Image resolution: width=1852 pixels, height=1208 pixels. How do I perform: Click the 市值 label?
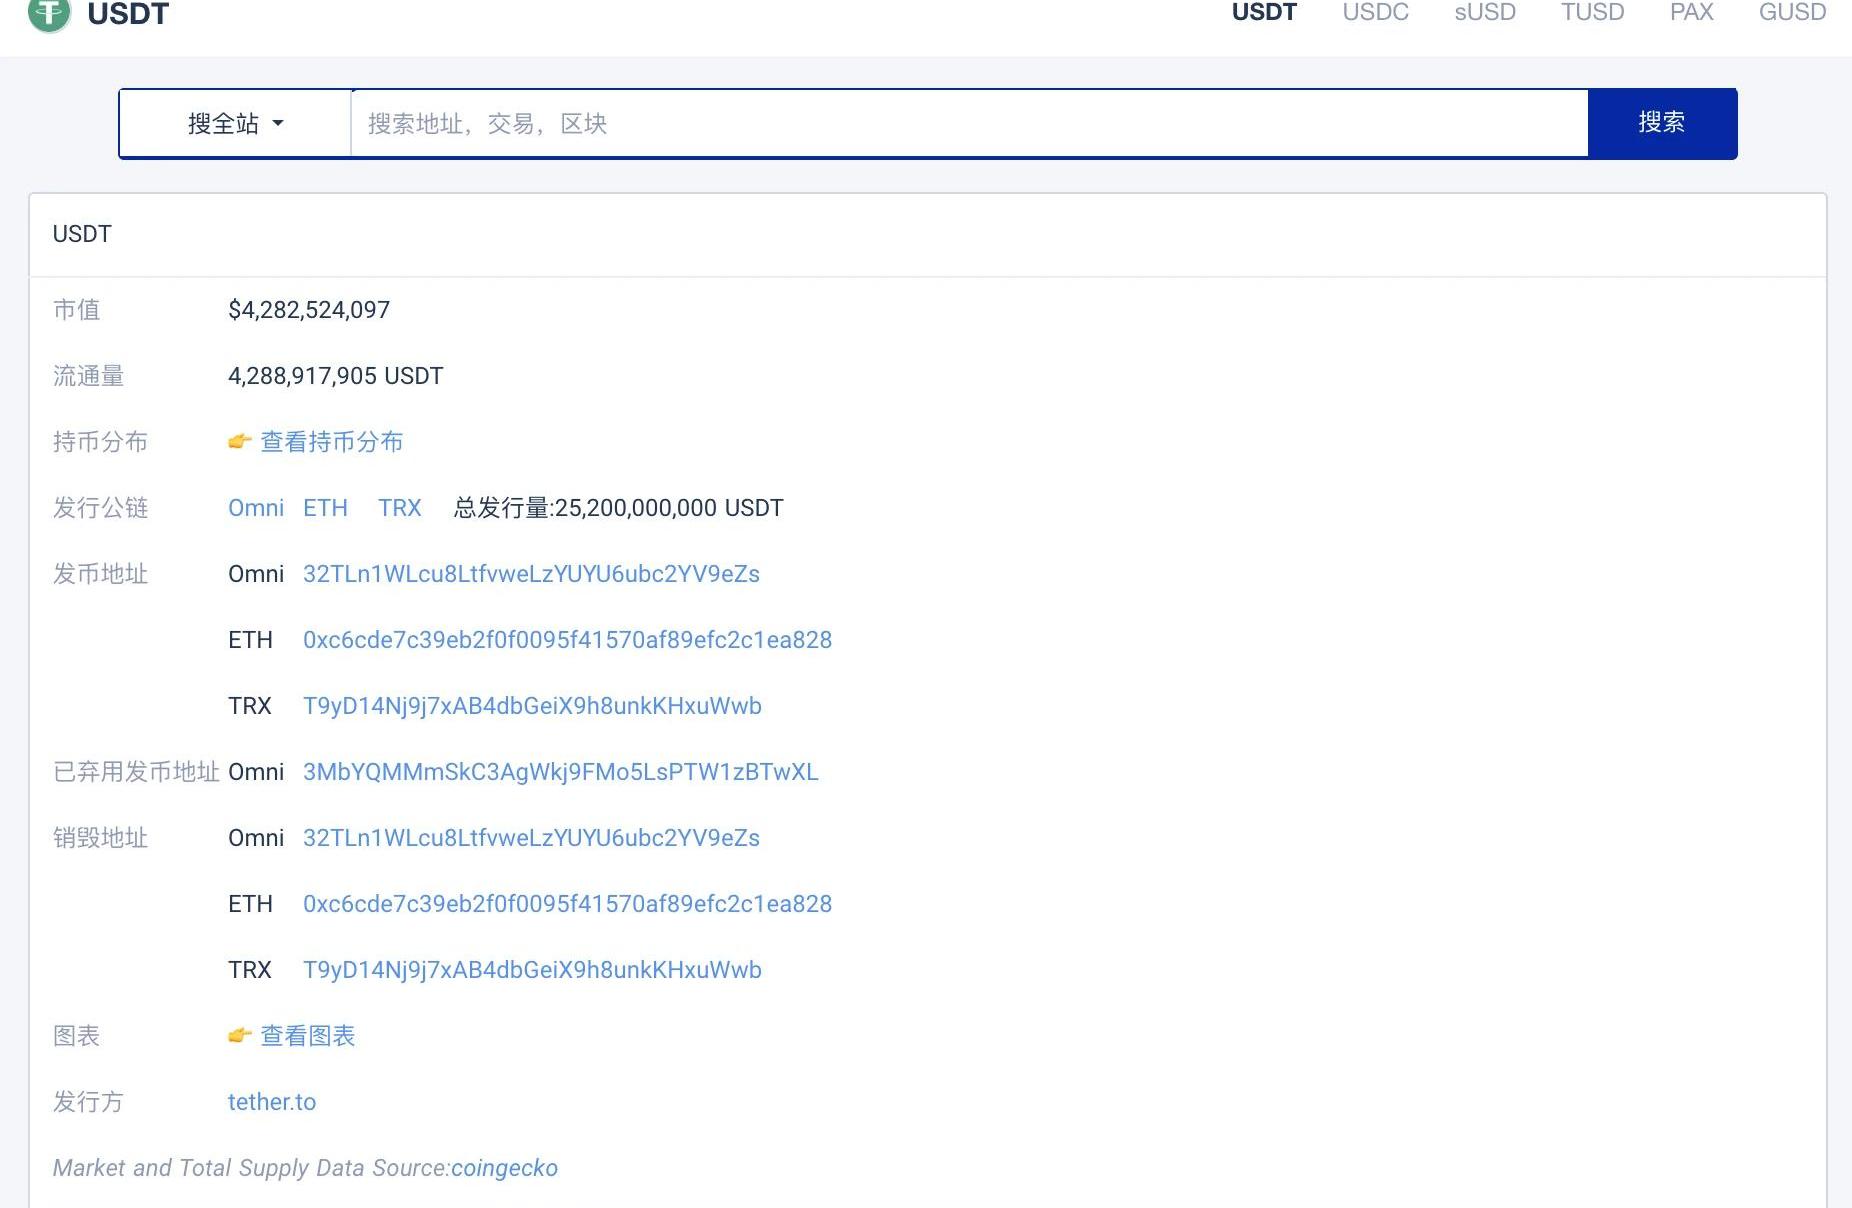pos(77,310)
